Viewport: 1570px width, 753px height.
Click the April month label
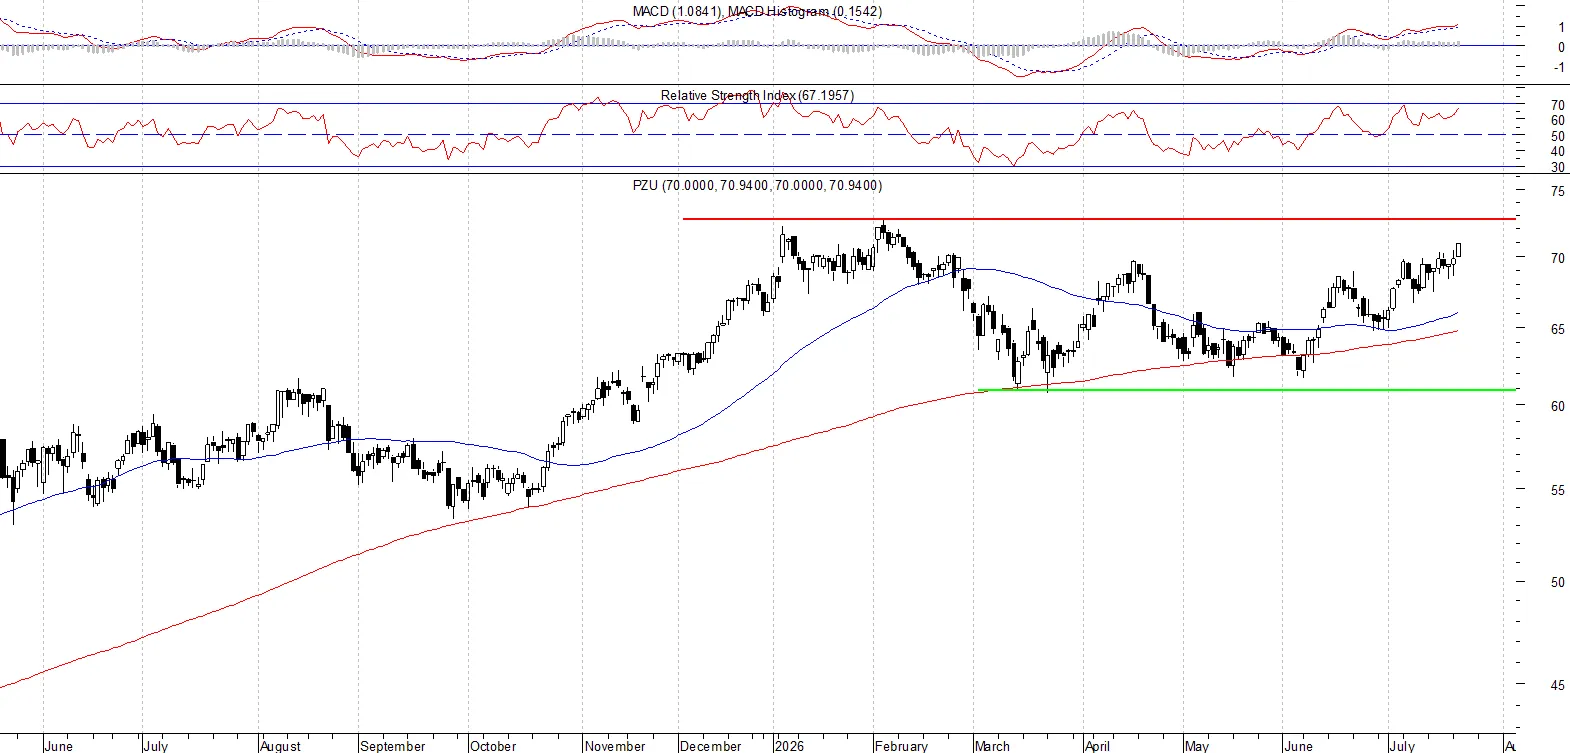1097,746
